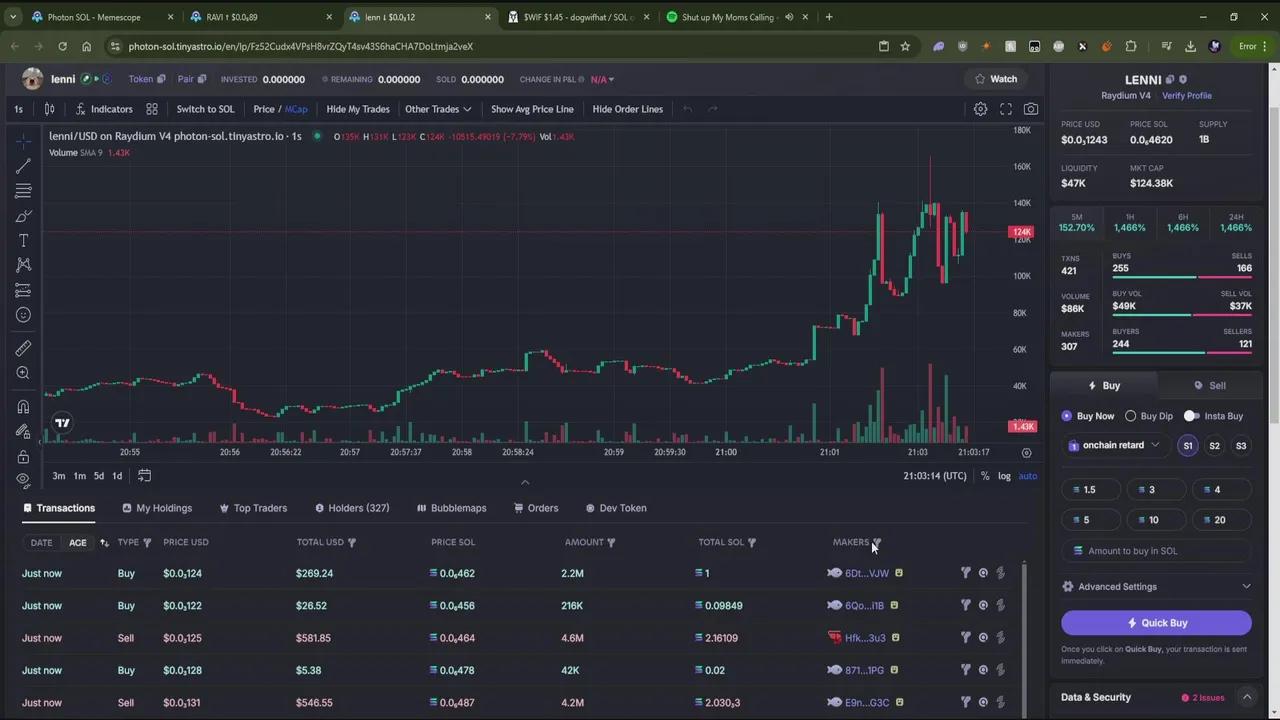This screenshot has width=1280, height=720.
Task: Select the Buy Dip radio option
Action: (1149, 416)
